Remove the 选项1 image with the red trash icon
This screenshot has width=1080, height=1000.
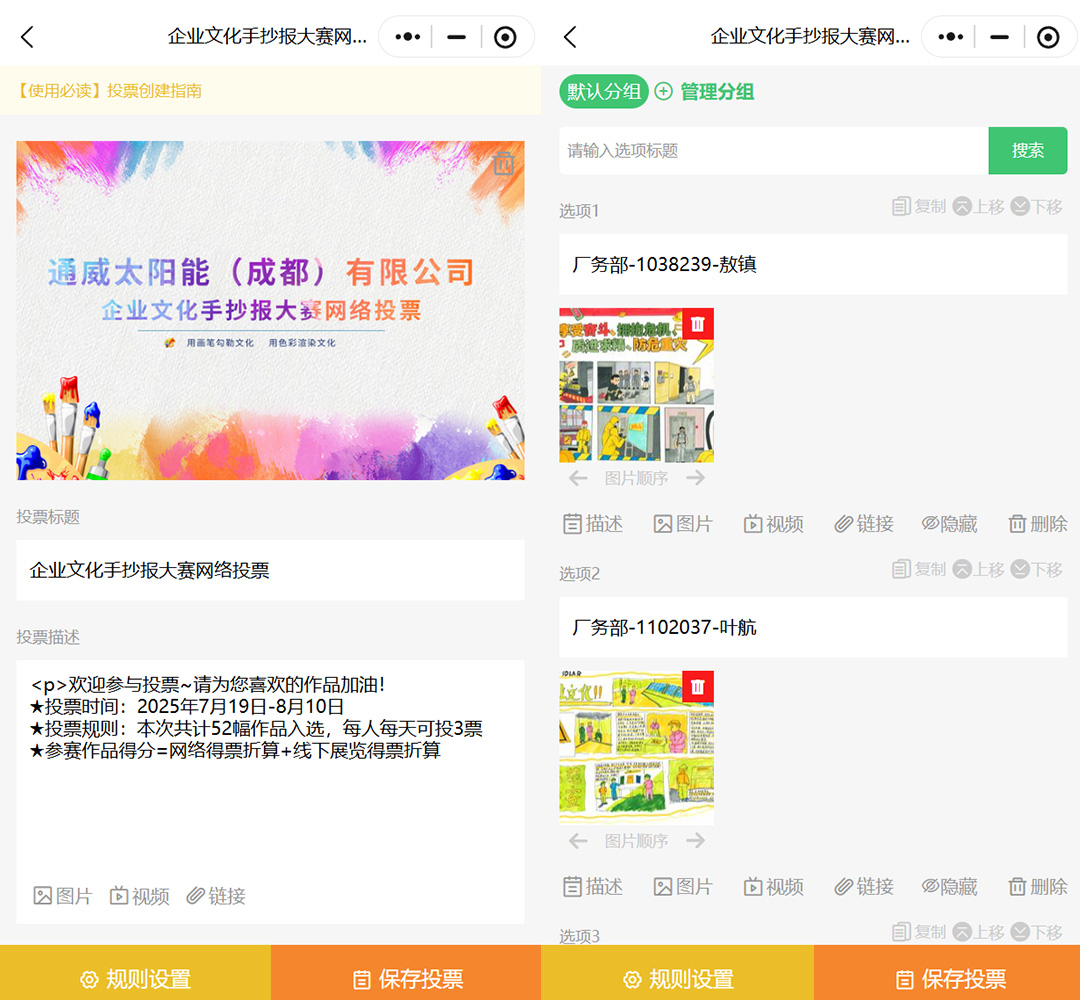coord(698,324)
